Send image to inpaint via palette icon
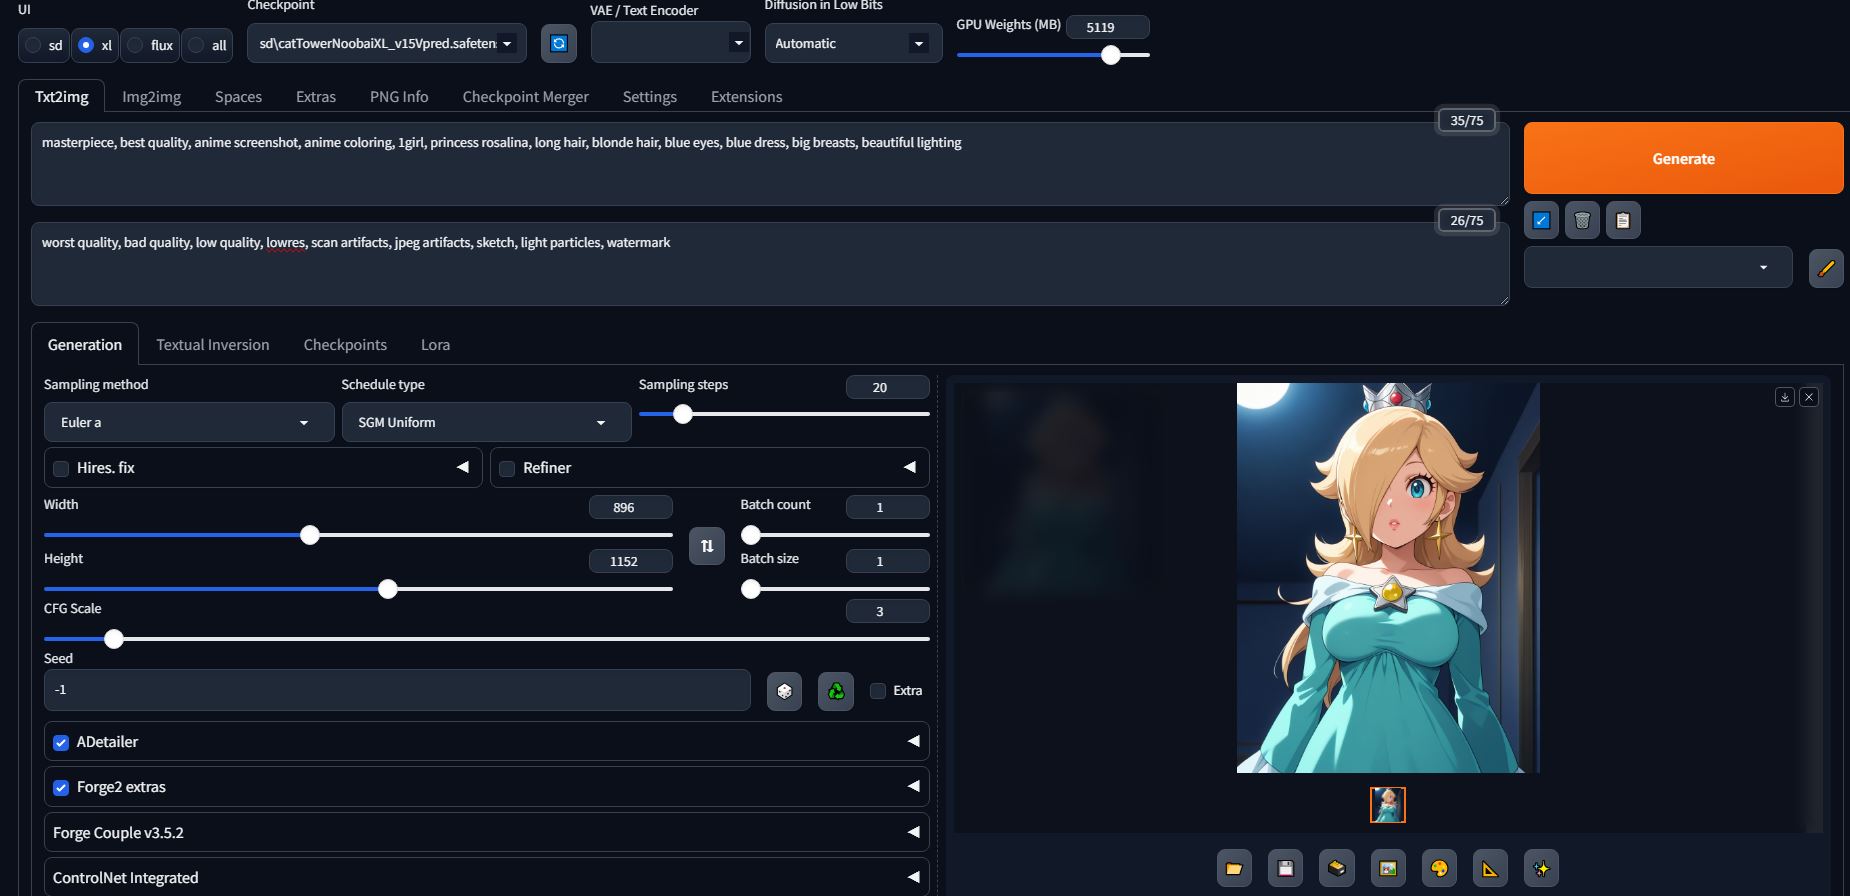This screenshot has width=1850, height=896. (1439, 868)
